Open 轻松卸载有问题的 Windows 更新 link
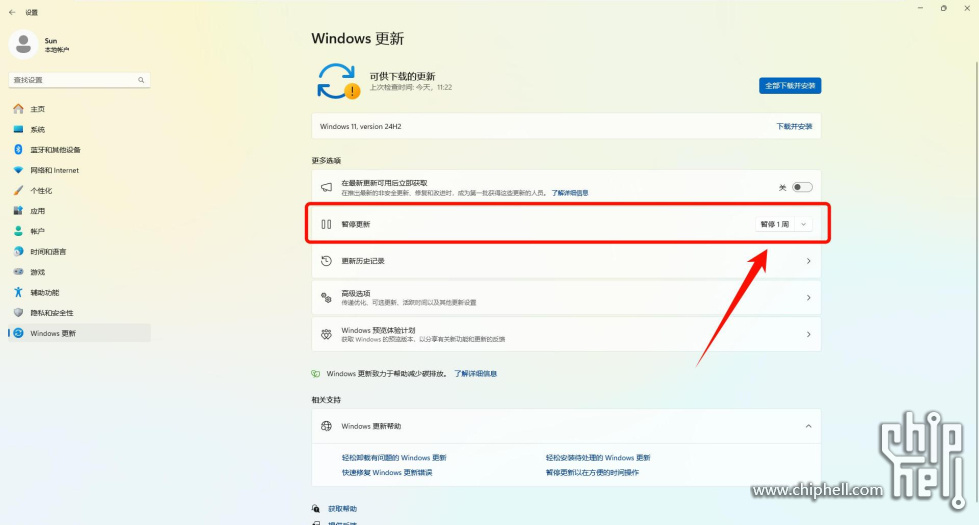Image resolution: width=979 pixels, height=525 pixels. click(x=394, y=458)
